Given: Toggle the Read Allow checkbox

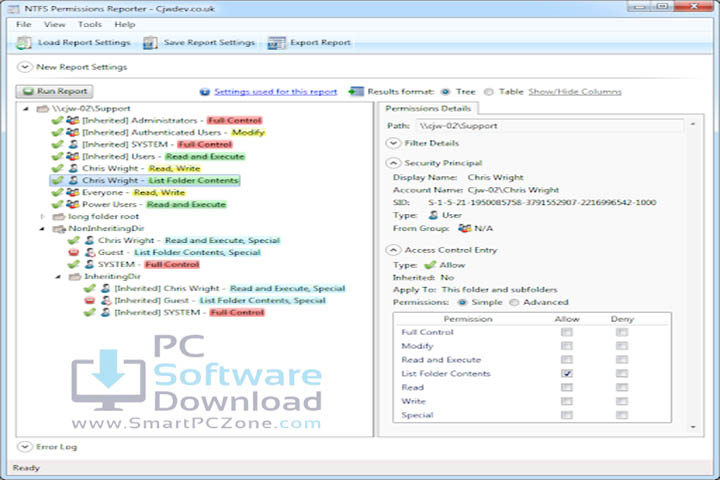Looking at the screenshot, I should click(x=567, y=387).
